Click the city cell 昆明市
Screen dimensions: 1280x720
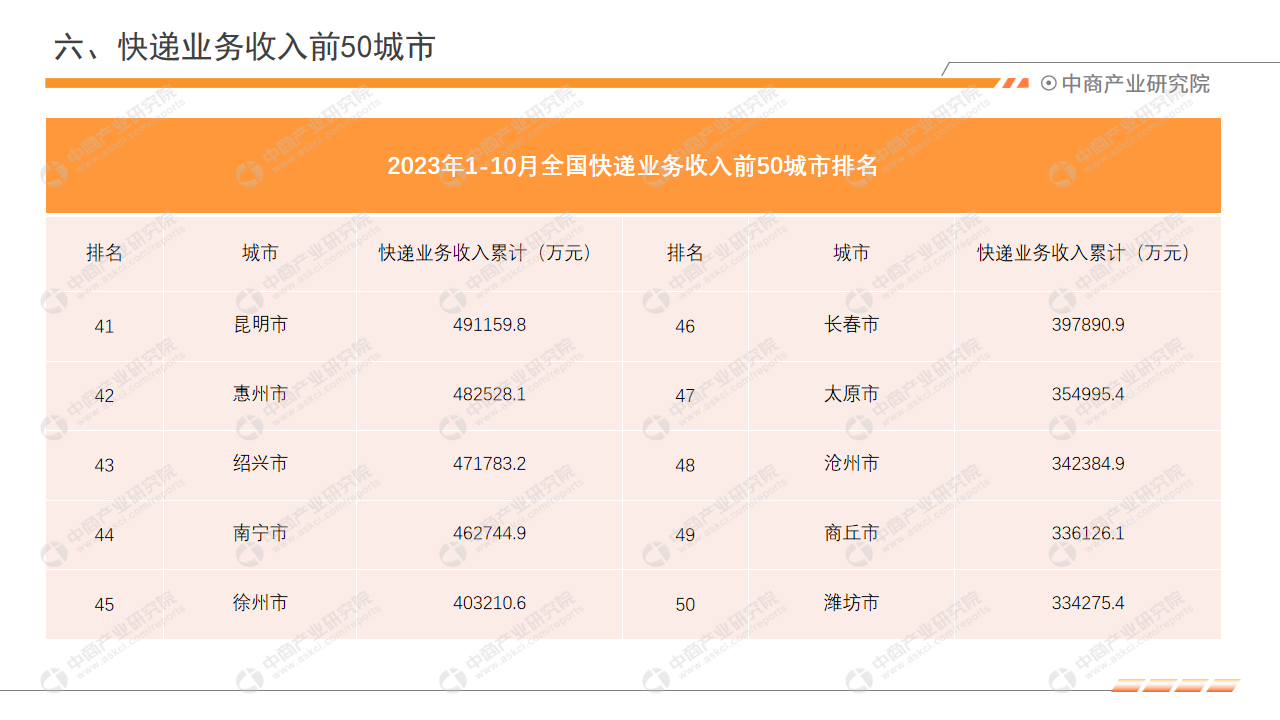point(260,325)
